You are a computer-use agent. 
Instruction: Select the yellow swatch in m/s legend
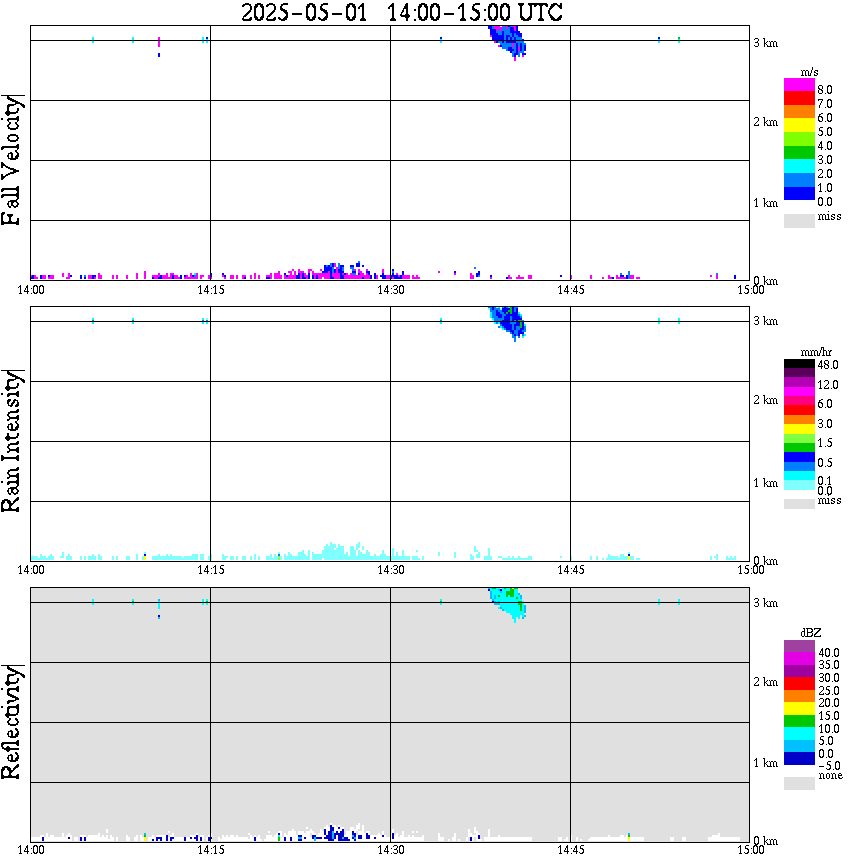click(x=799, y=126)
